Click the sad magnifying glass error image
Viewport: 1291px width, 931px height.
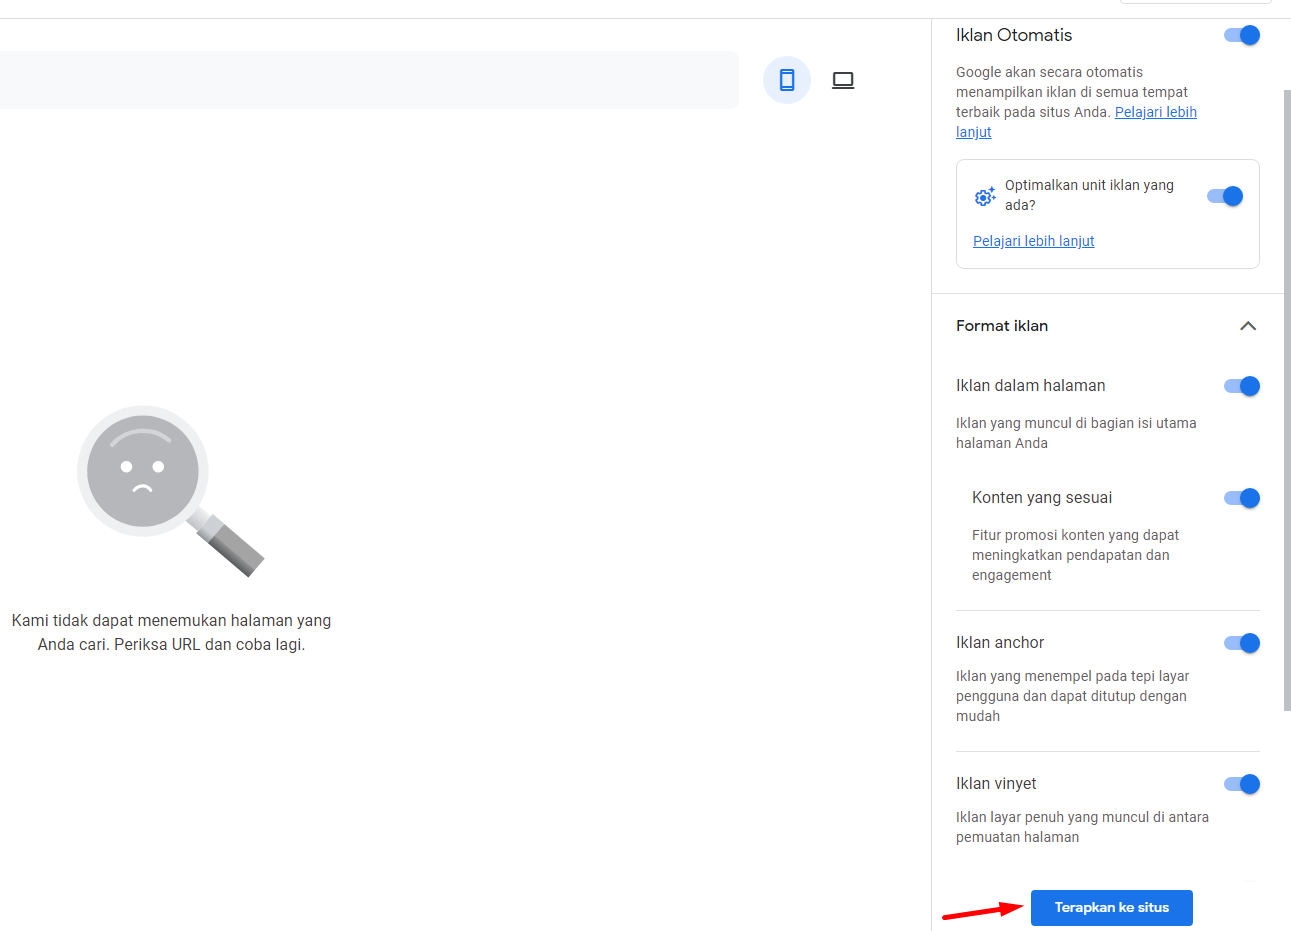(x=171, y=491)
